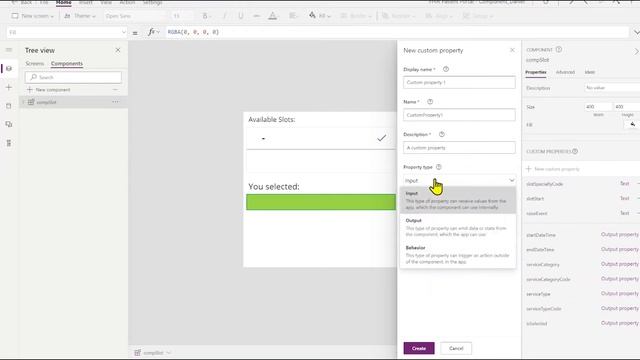This screenshot has width=640, height=360.
Task: Open the New screen dropdown
Action: 33,16
